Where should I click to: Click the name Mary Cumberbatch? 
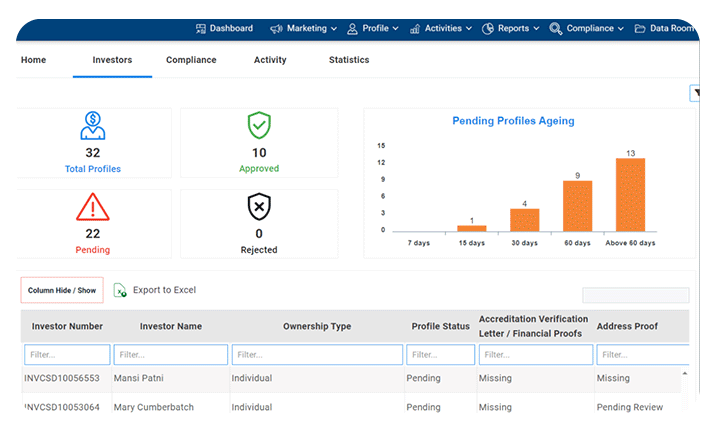(x=154, y=407)
